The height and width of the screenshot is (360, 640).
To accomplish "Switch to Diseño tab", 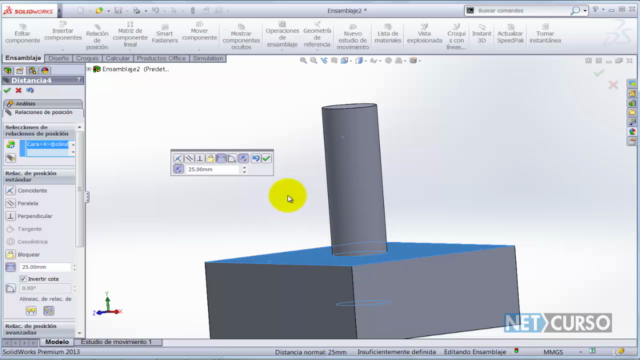I will pos(59,58).
